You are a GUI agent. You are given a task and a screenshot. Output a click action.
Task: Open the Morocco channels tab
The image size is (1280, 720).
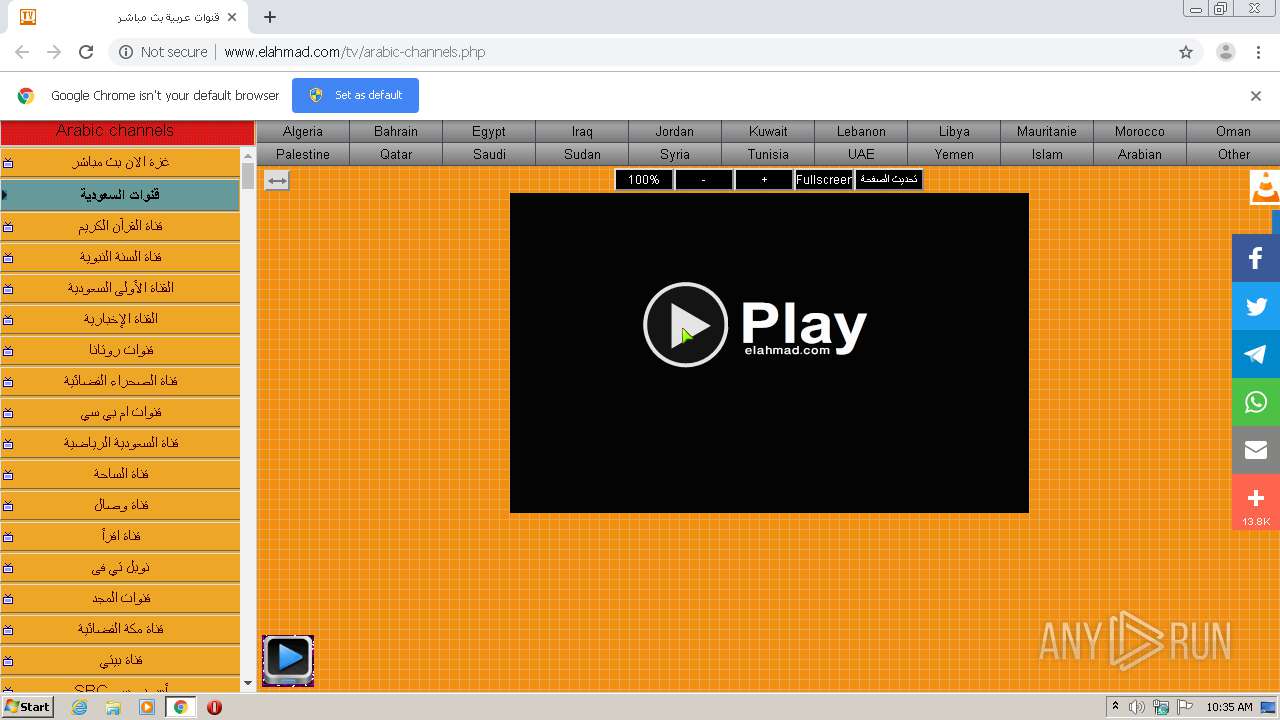point(1140,131)
